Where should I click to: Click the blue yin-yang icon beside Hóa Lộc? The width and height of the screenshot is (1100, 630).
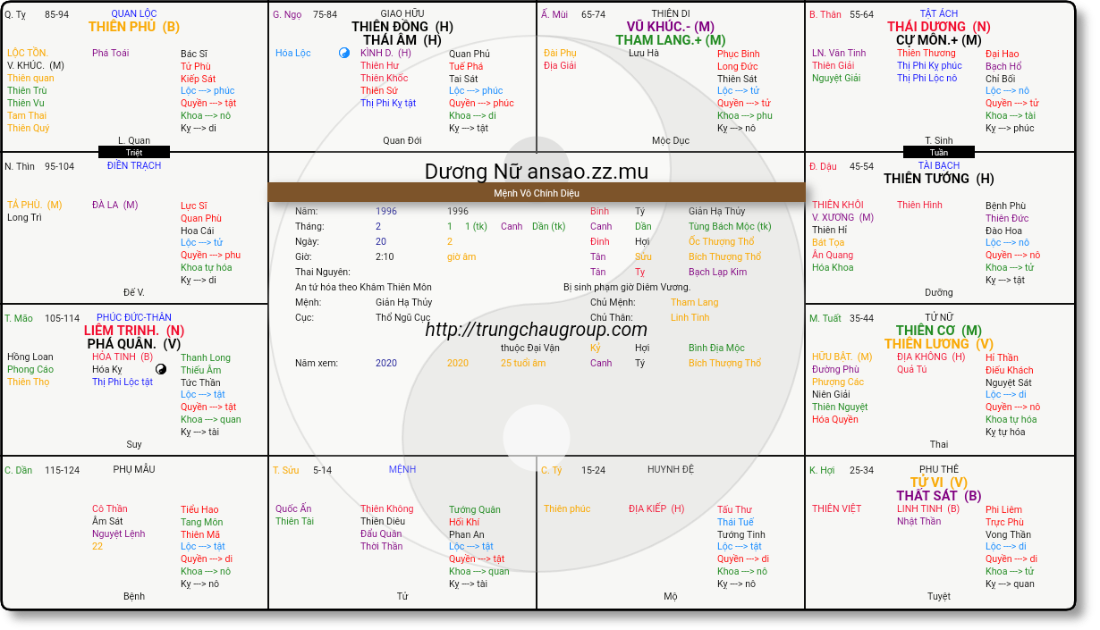pos(344,53)
